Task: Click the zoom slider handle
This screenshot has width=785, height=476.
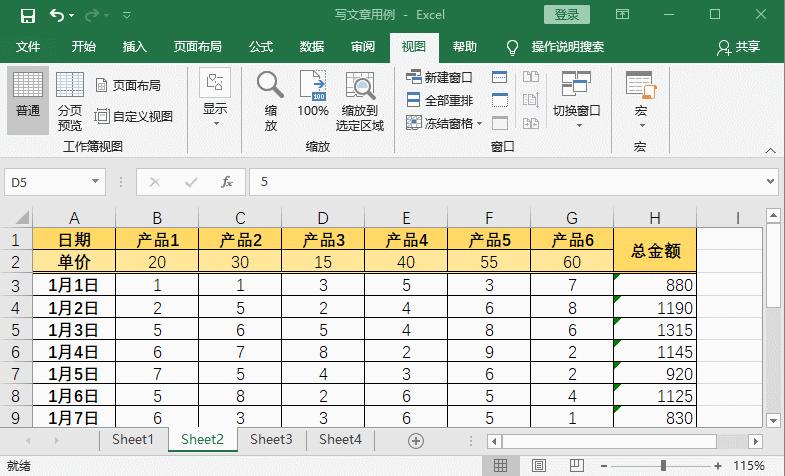Action: (x=663, y=465)
